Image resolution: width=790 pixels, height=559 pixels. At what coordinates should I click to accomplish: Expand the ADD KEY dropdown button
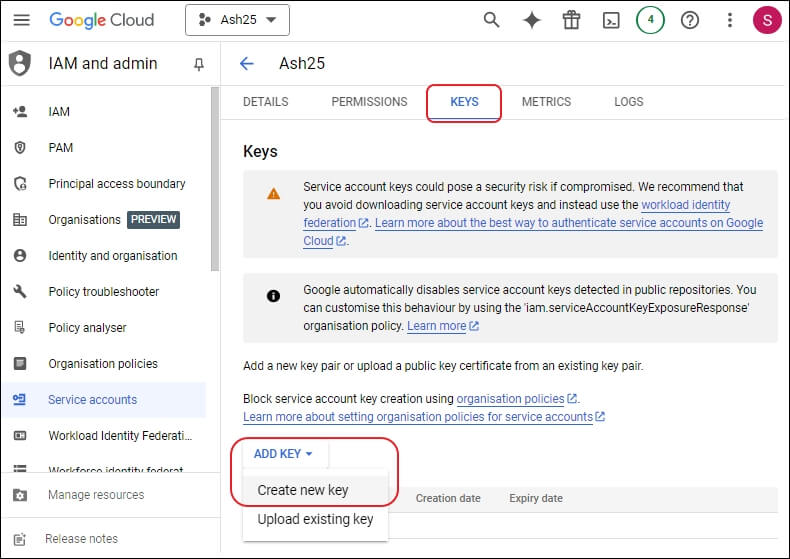[285, 454]
